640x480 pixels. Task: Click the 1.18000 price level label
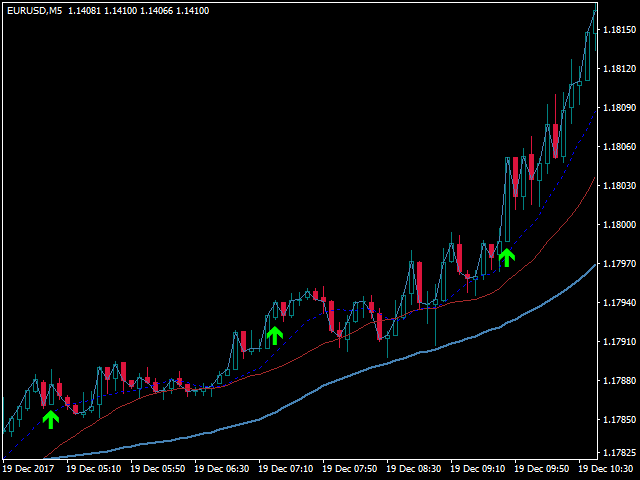tap(619, 224)
